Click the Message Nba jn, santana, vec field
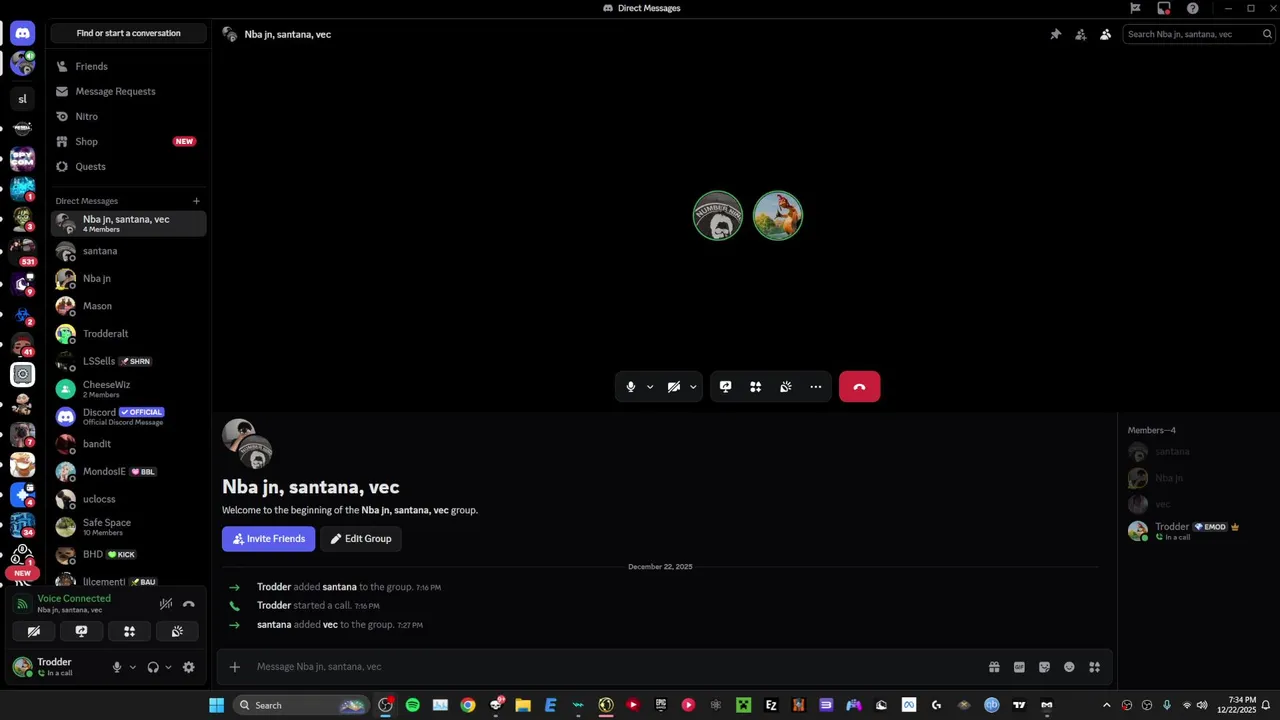Viewport: 1280px width, 720px height. tap(615, 667)
